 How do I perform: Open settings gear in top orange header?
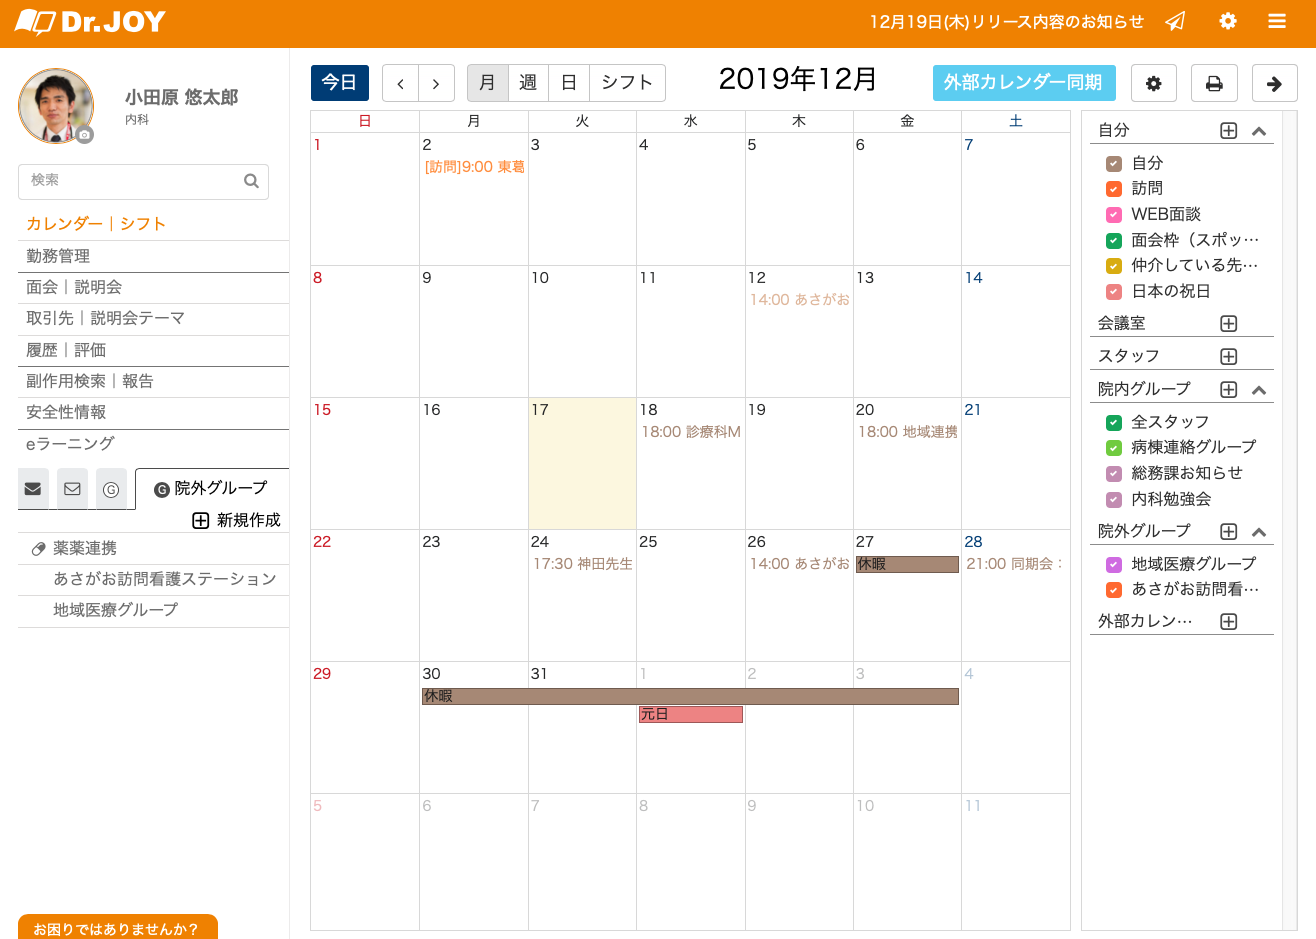(x=1228, y=21)
